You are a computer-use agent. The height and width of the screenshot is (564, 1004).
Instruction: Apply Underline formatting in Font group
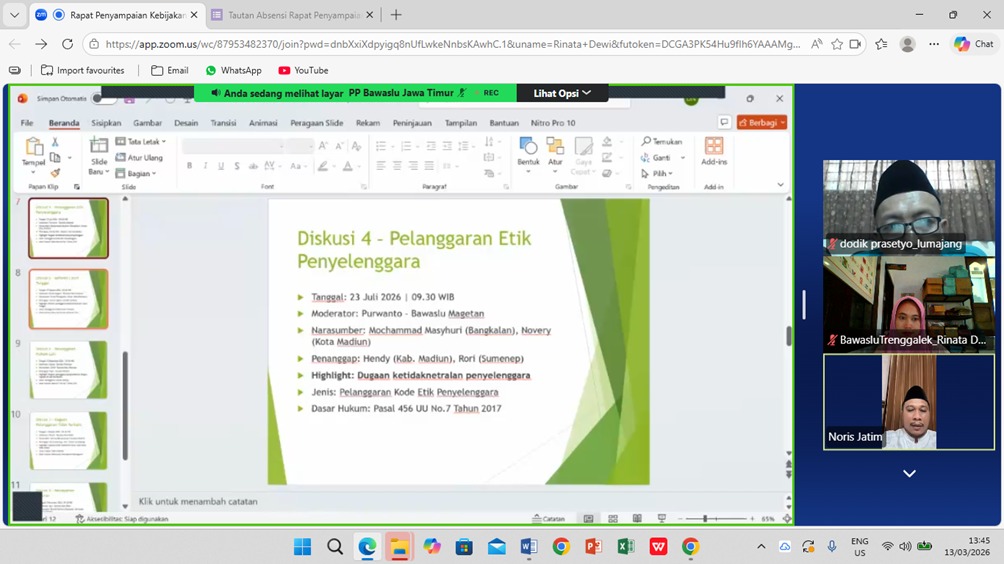(221, 166)
